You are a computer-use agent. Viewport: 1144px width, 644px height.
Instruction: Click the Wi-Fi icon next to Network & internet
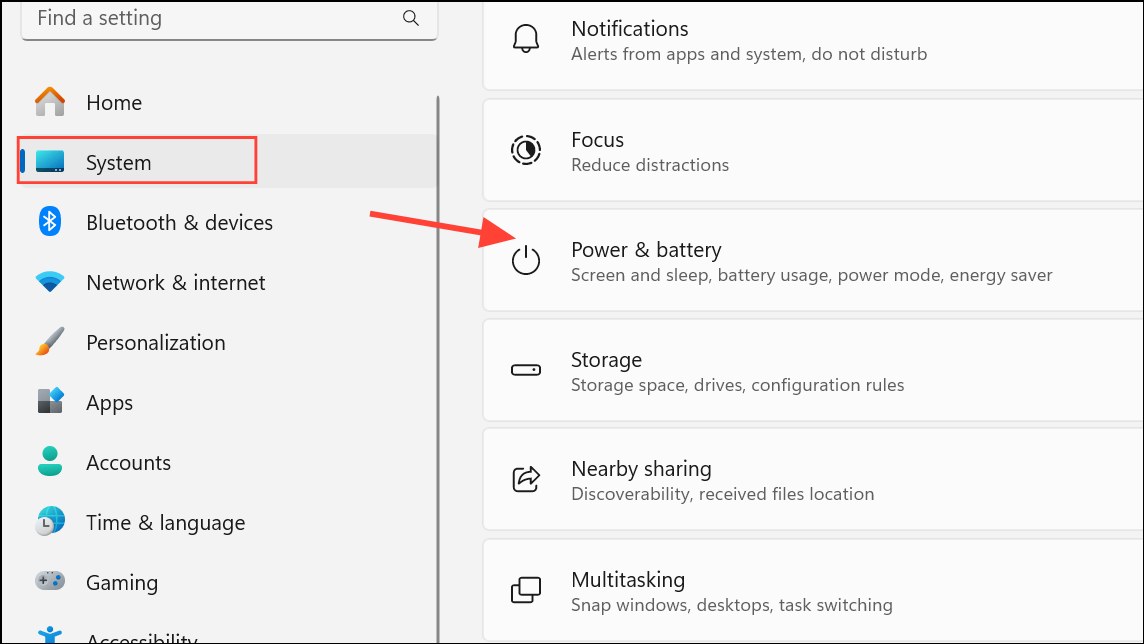click(49, 282)
